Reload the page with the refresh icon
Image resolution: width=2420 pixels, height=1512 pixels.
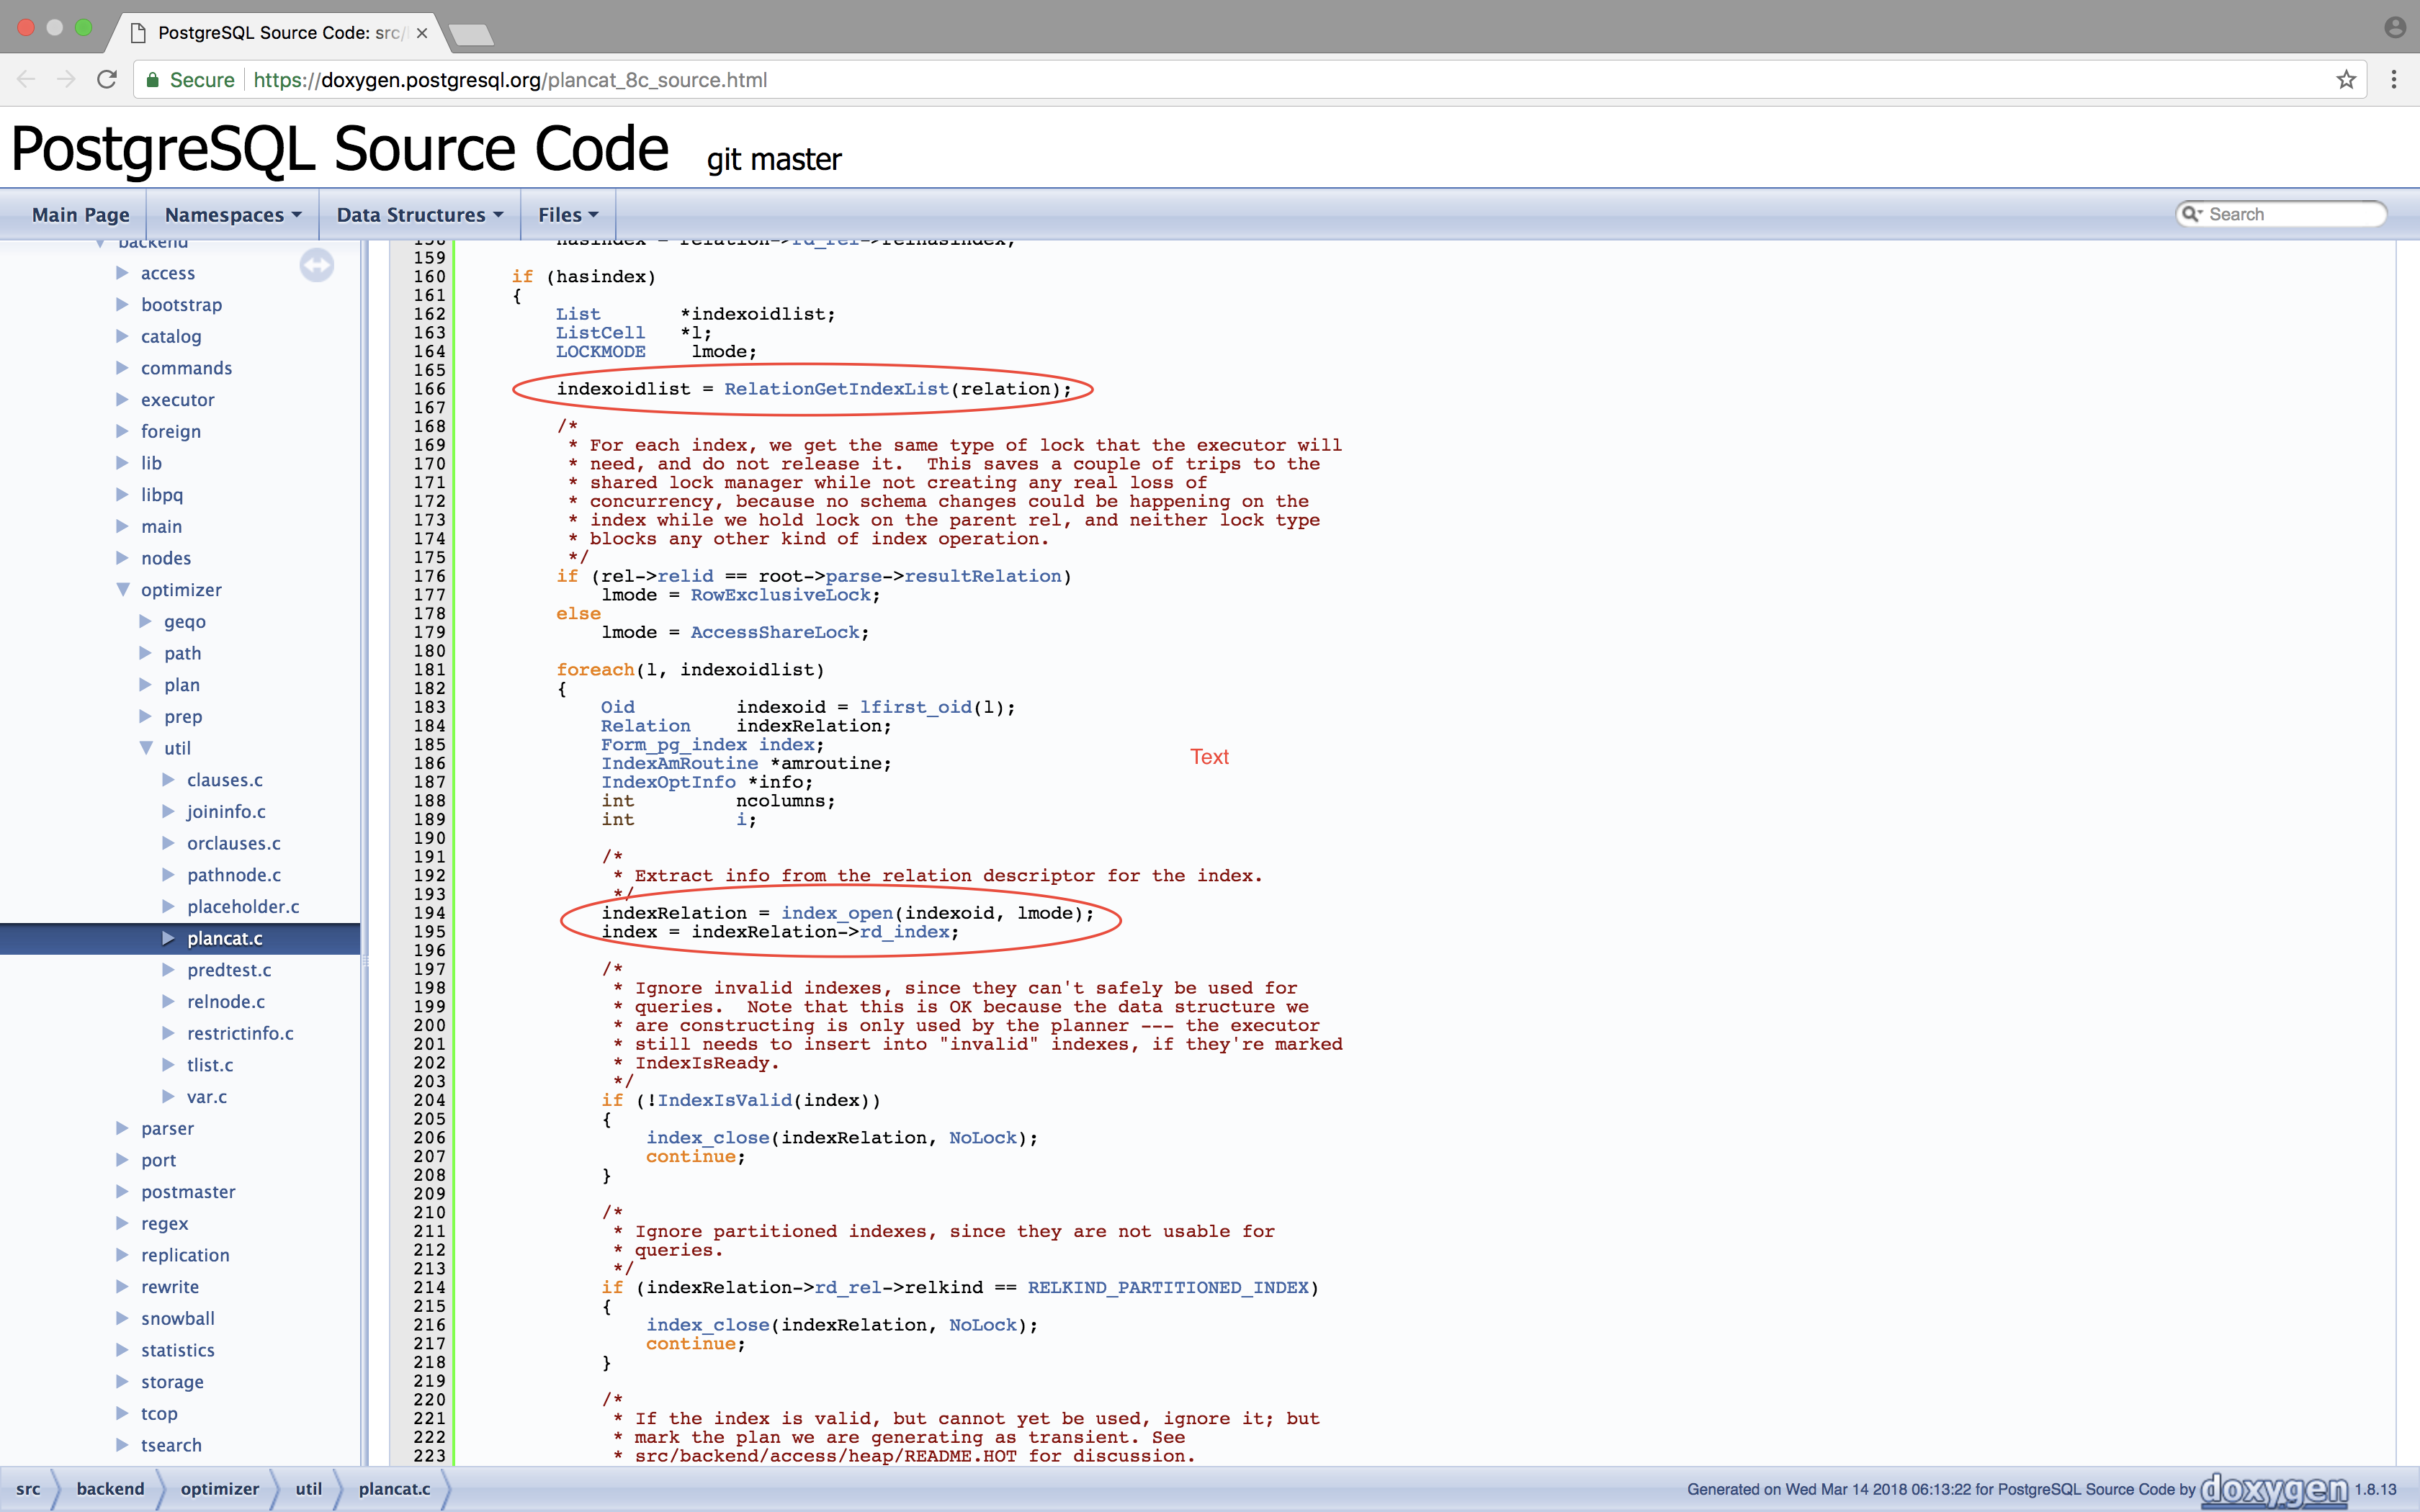coord(107,80)
